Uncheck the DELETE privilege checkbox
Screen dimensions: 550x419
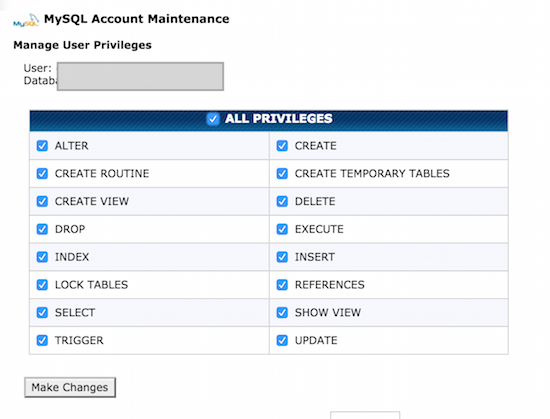point(282,201)
